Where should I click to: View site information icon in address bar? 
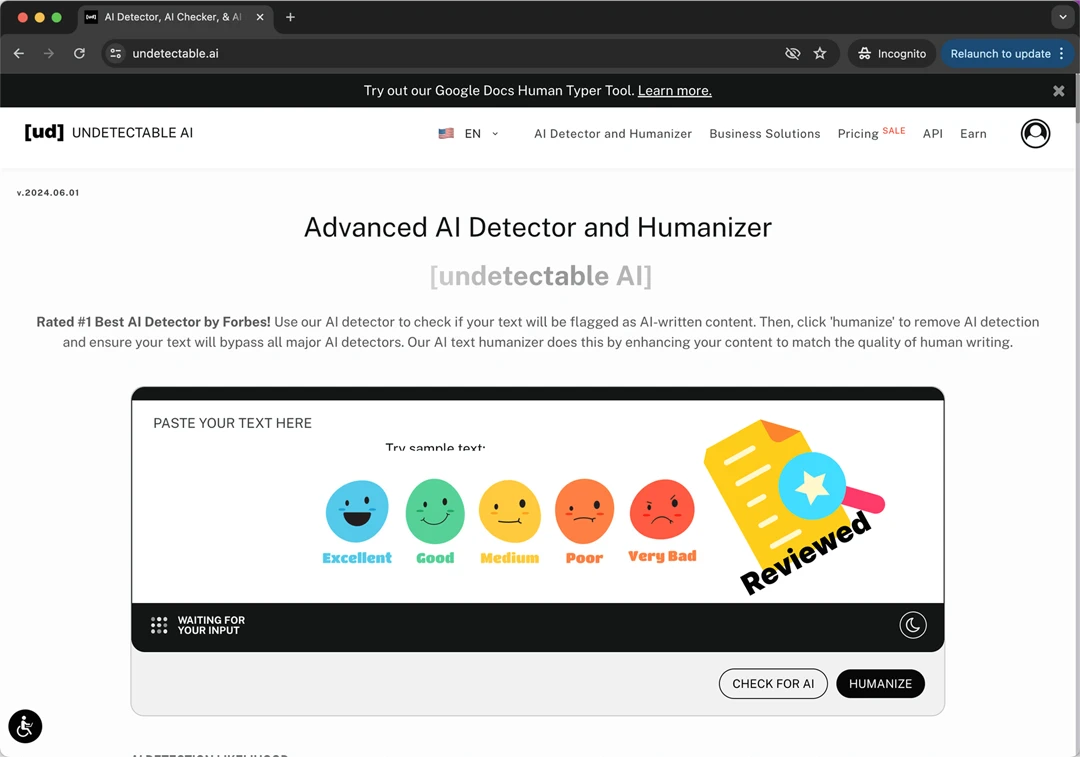(x=116, y=54)
